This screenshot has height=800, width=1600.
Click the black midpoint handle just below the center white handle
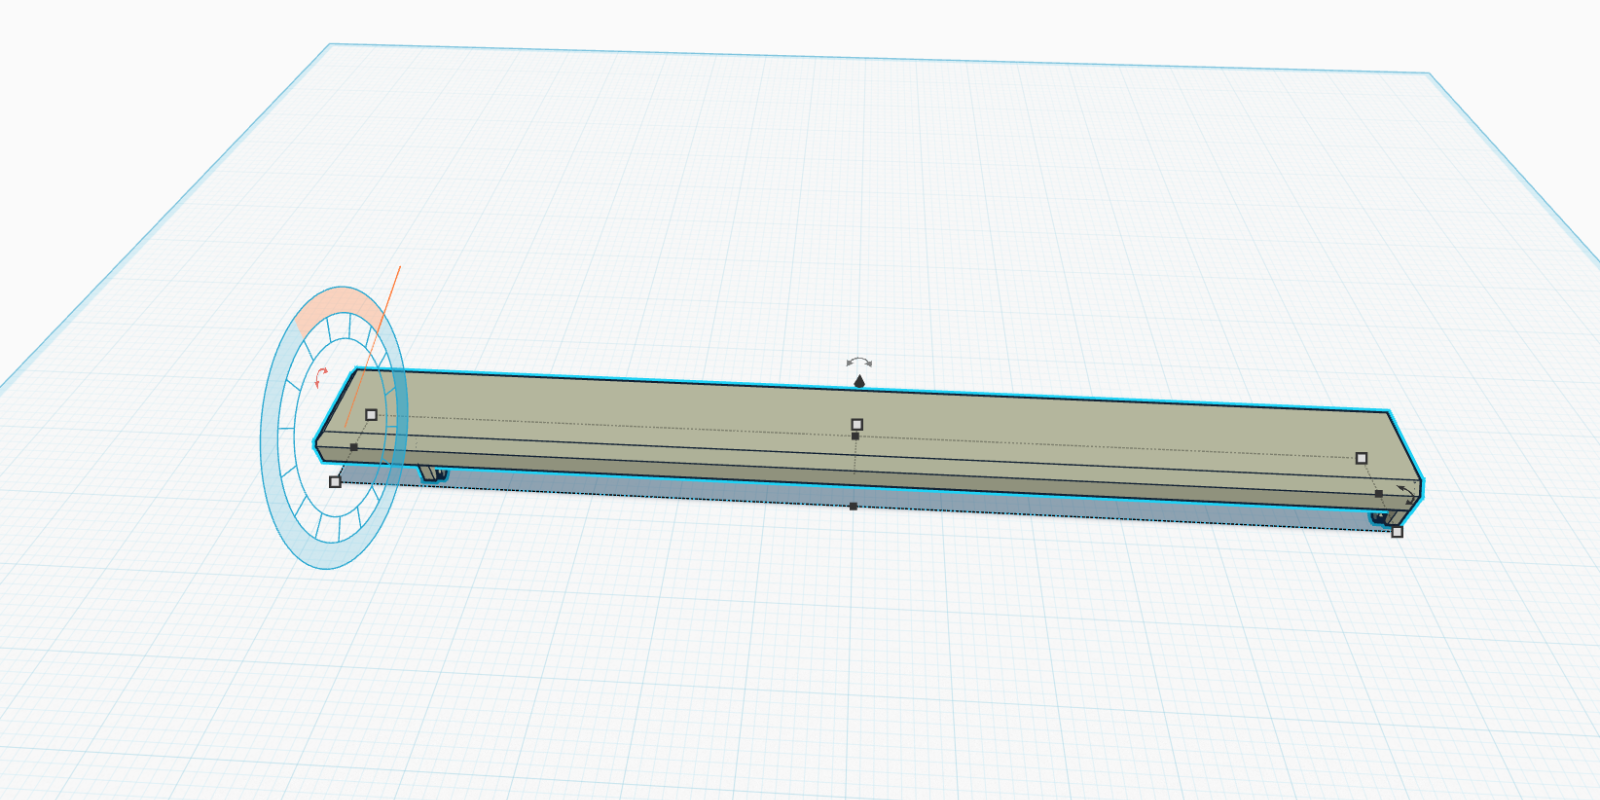[x=855, y=436]
